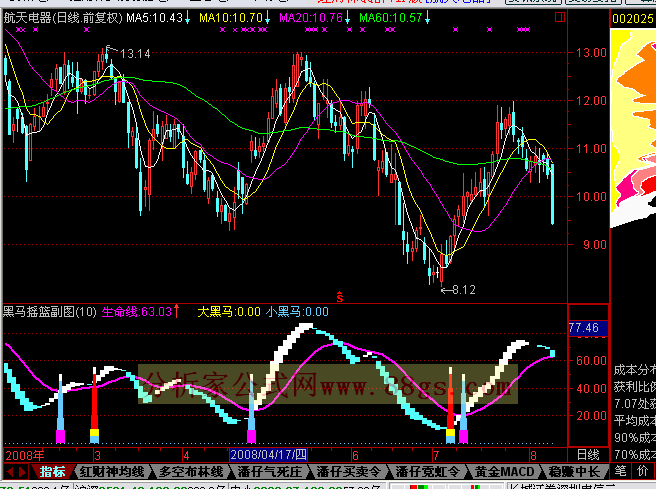The height and width of the screenshot is (489, 656).
Task: Click the red window icon at chart top-right
Action: point(560,17)
